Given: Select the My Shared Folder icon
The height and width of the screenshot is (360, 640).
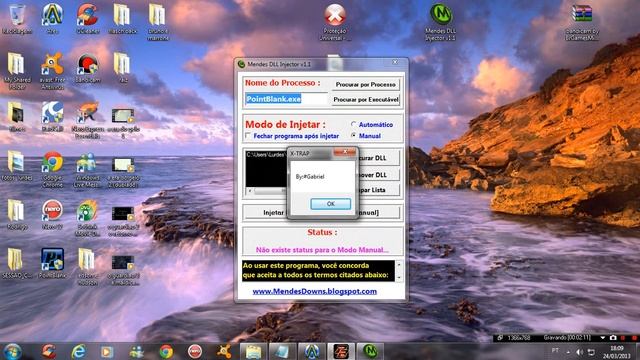Looking at the screenshot, I should (16, 71).
